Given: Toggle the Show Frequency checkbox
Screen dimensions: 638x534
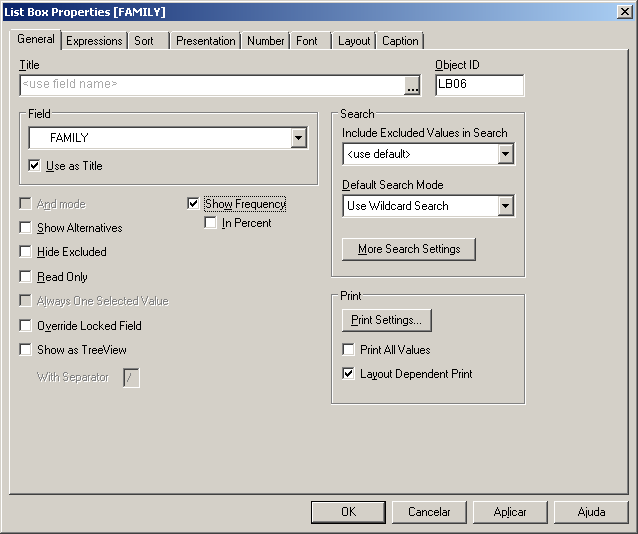Looking at the screenshot, I should click(x=194, y=204).
